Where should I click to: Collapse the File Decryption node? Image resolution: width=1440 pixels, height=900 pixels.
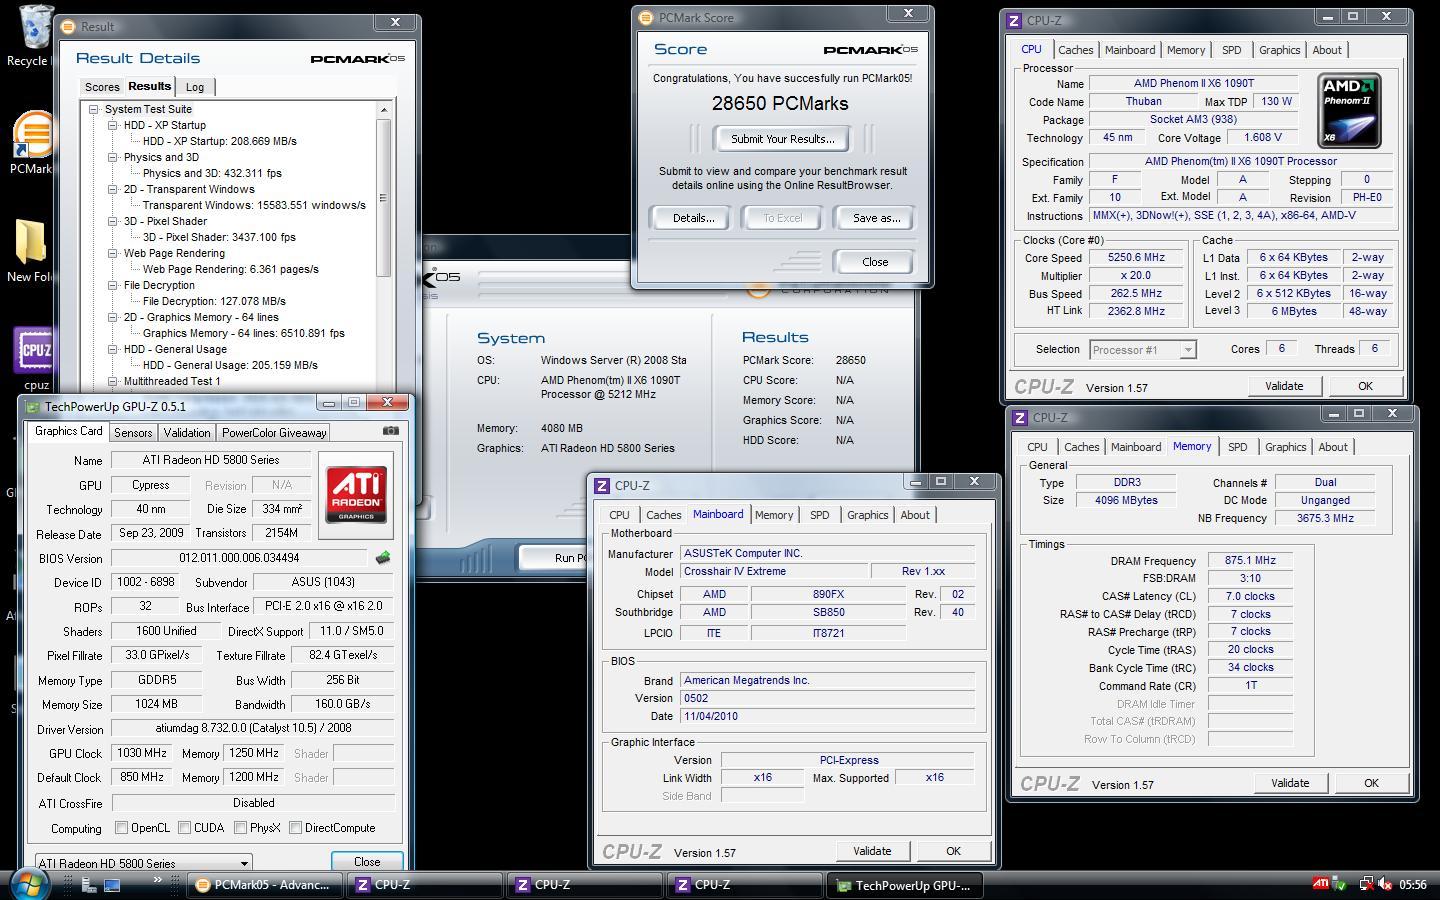point(113,286)
